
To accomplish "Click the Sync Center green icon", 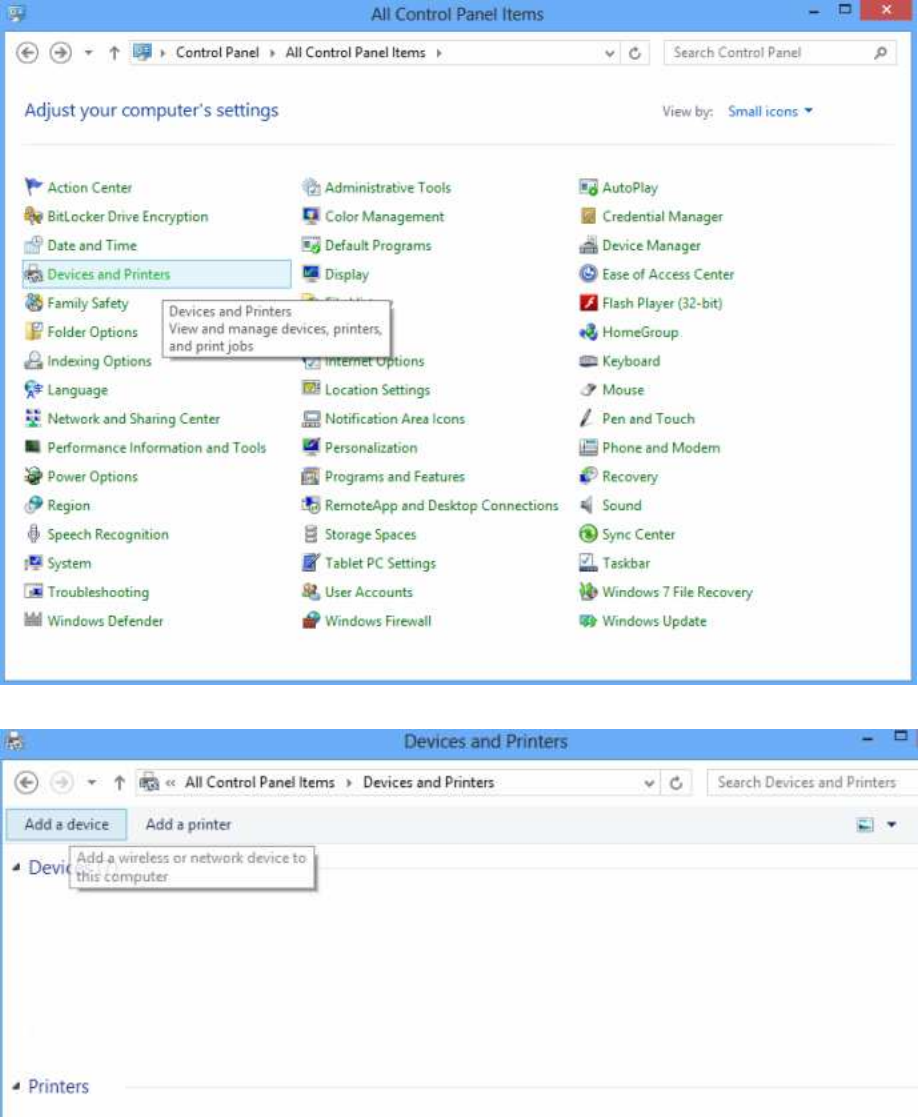I will [588, 534].
